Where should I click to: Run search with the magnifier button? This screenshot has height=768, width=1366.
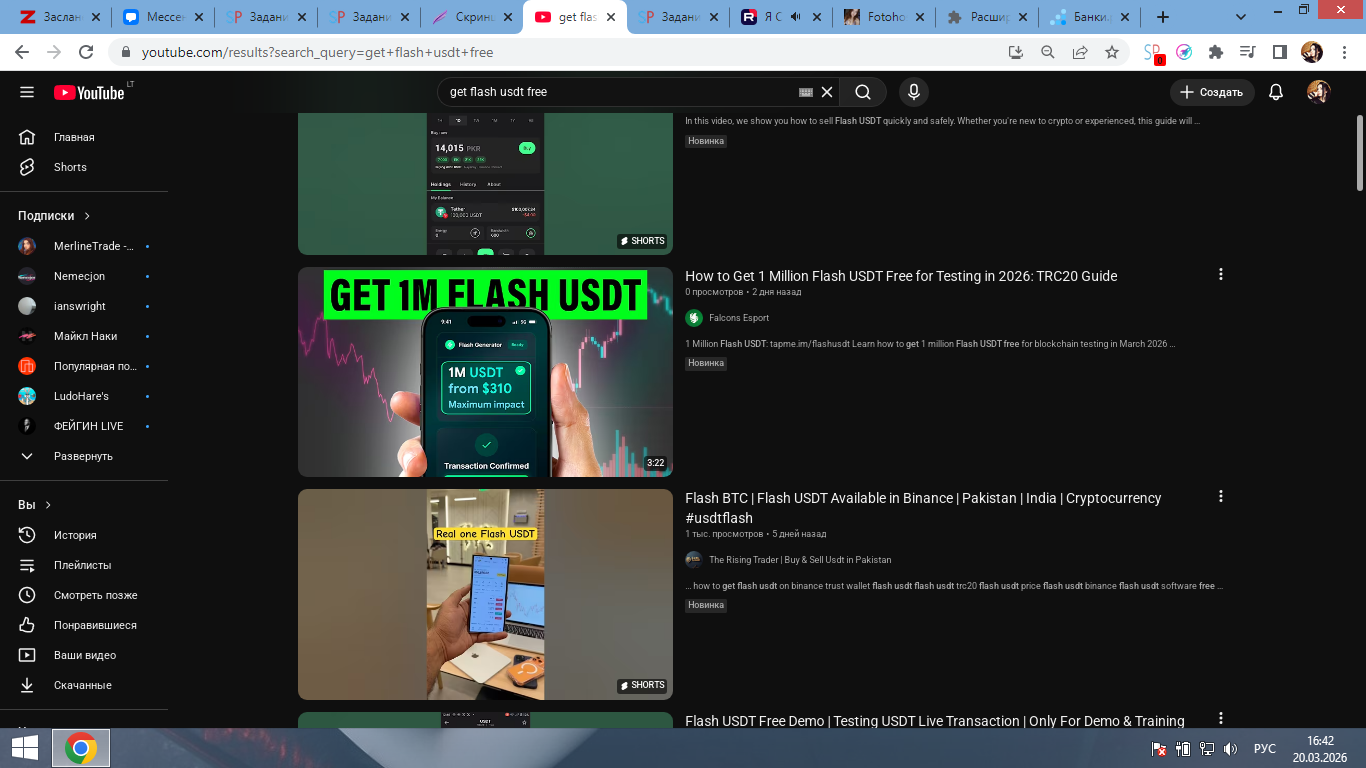863,92
